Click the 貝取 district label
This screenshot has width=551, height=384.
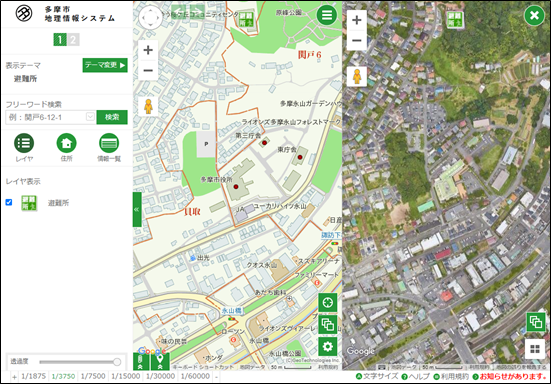point(192,211)
